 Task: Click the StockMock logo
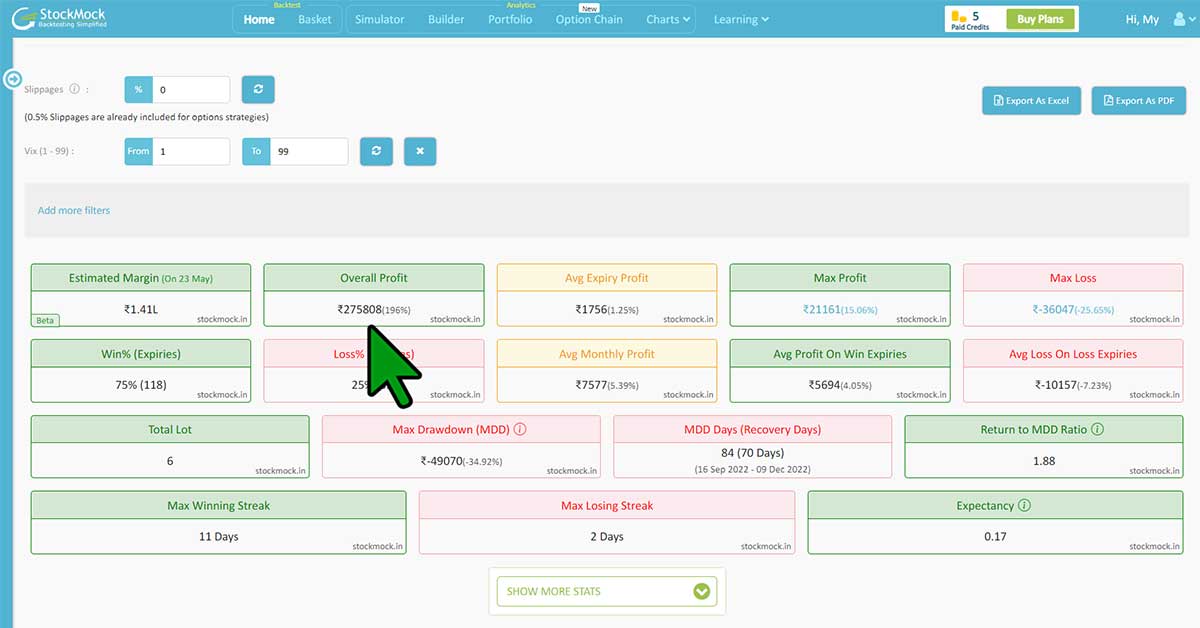click(x=58, y=19)
